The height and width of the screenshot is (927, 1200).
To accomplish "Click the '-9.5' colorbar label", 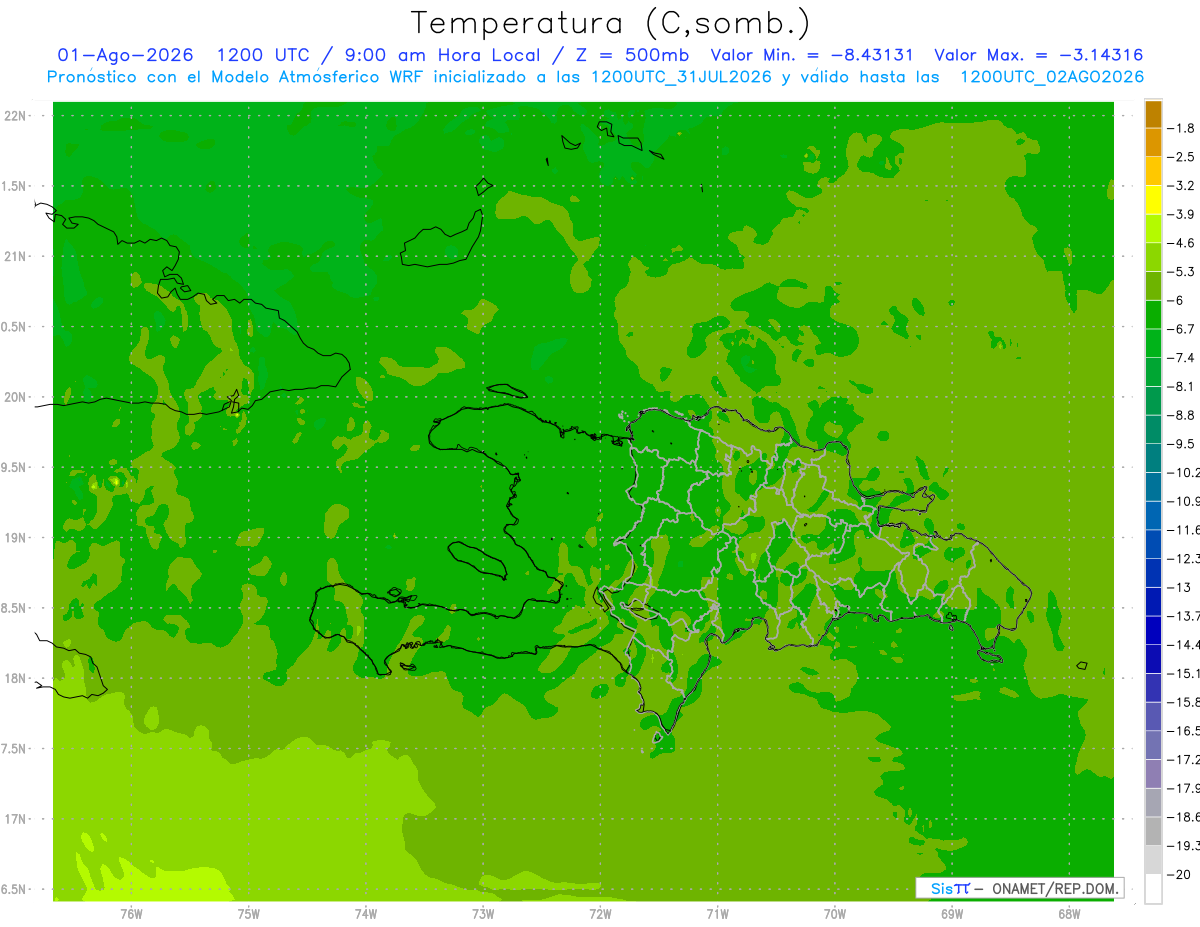I will (1182, 444).
